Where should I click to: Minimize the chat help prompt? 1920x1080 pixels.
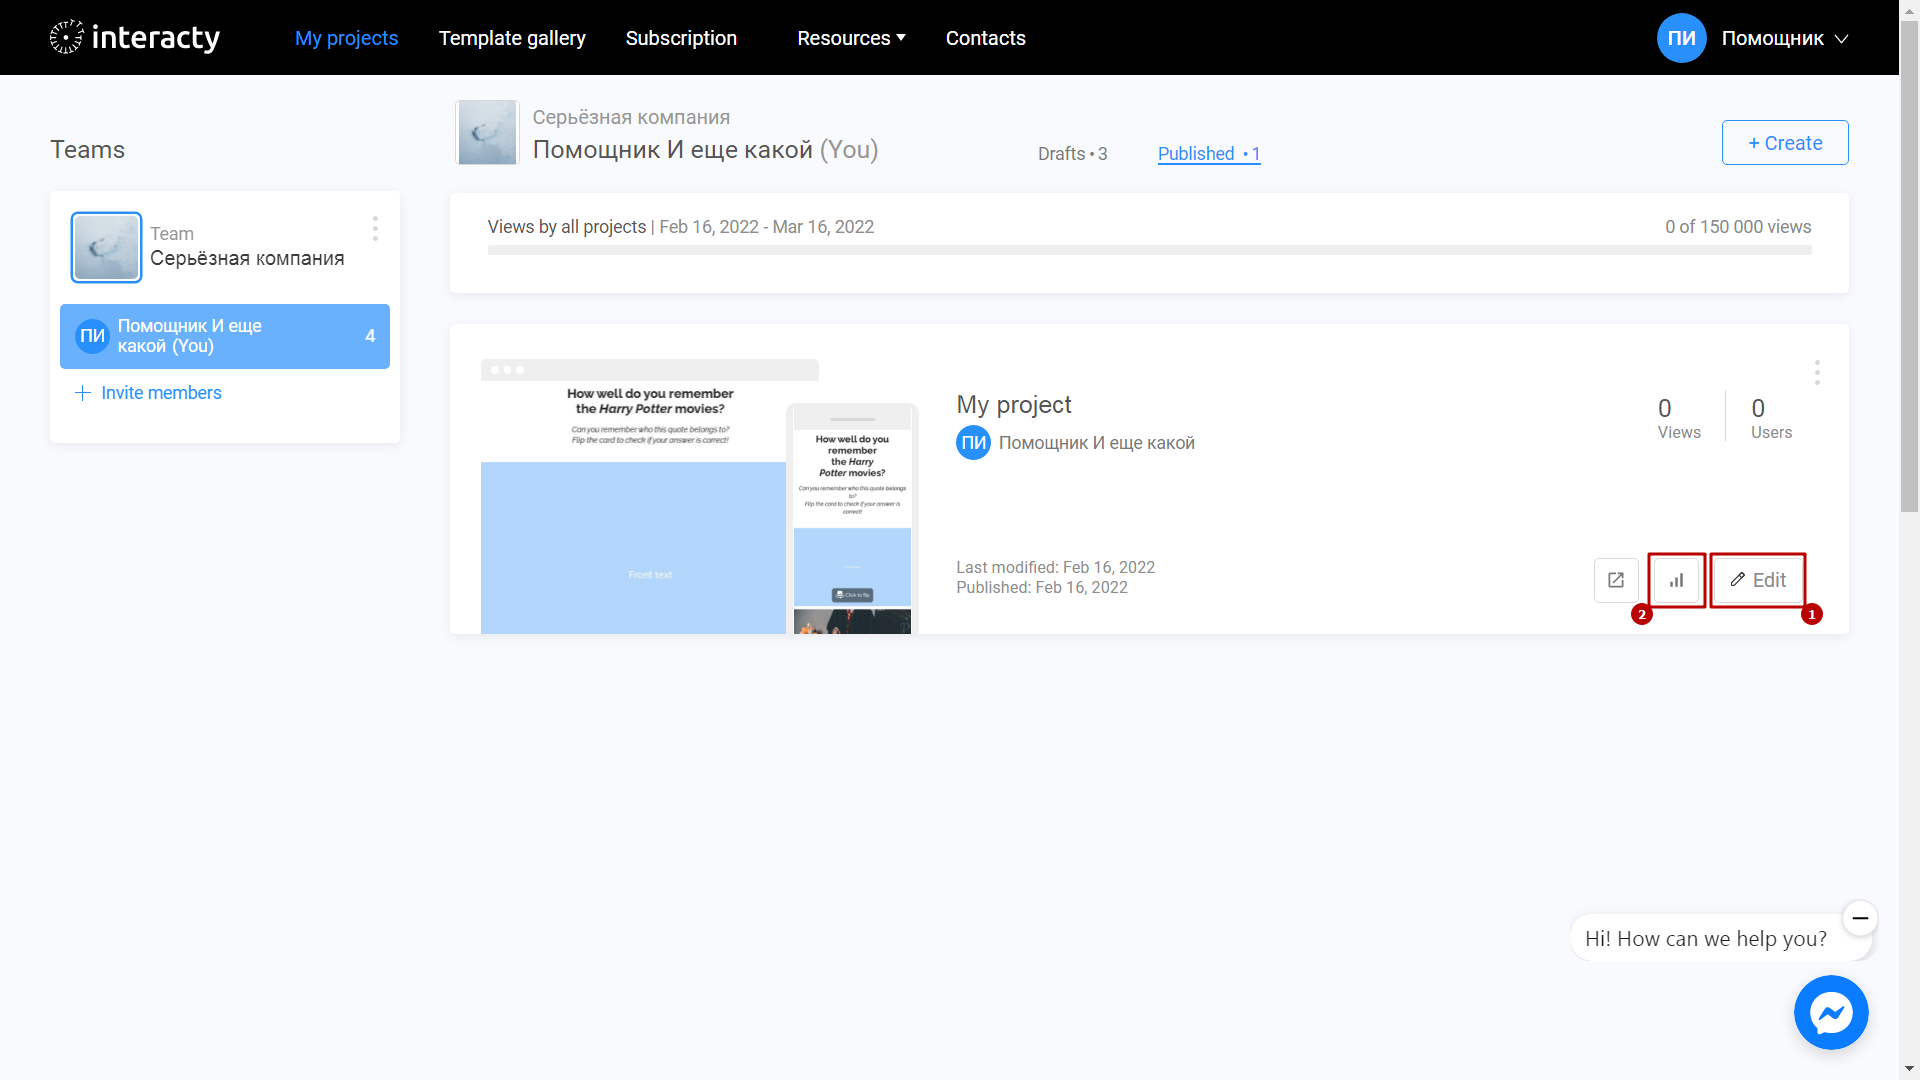[x=1860, y=918]
